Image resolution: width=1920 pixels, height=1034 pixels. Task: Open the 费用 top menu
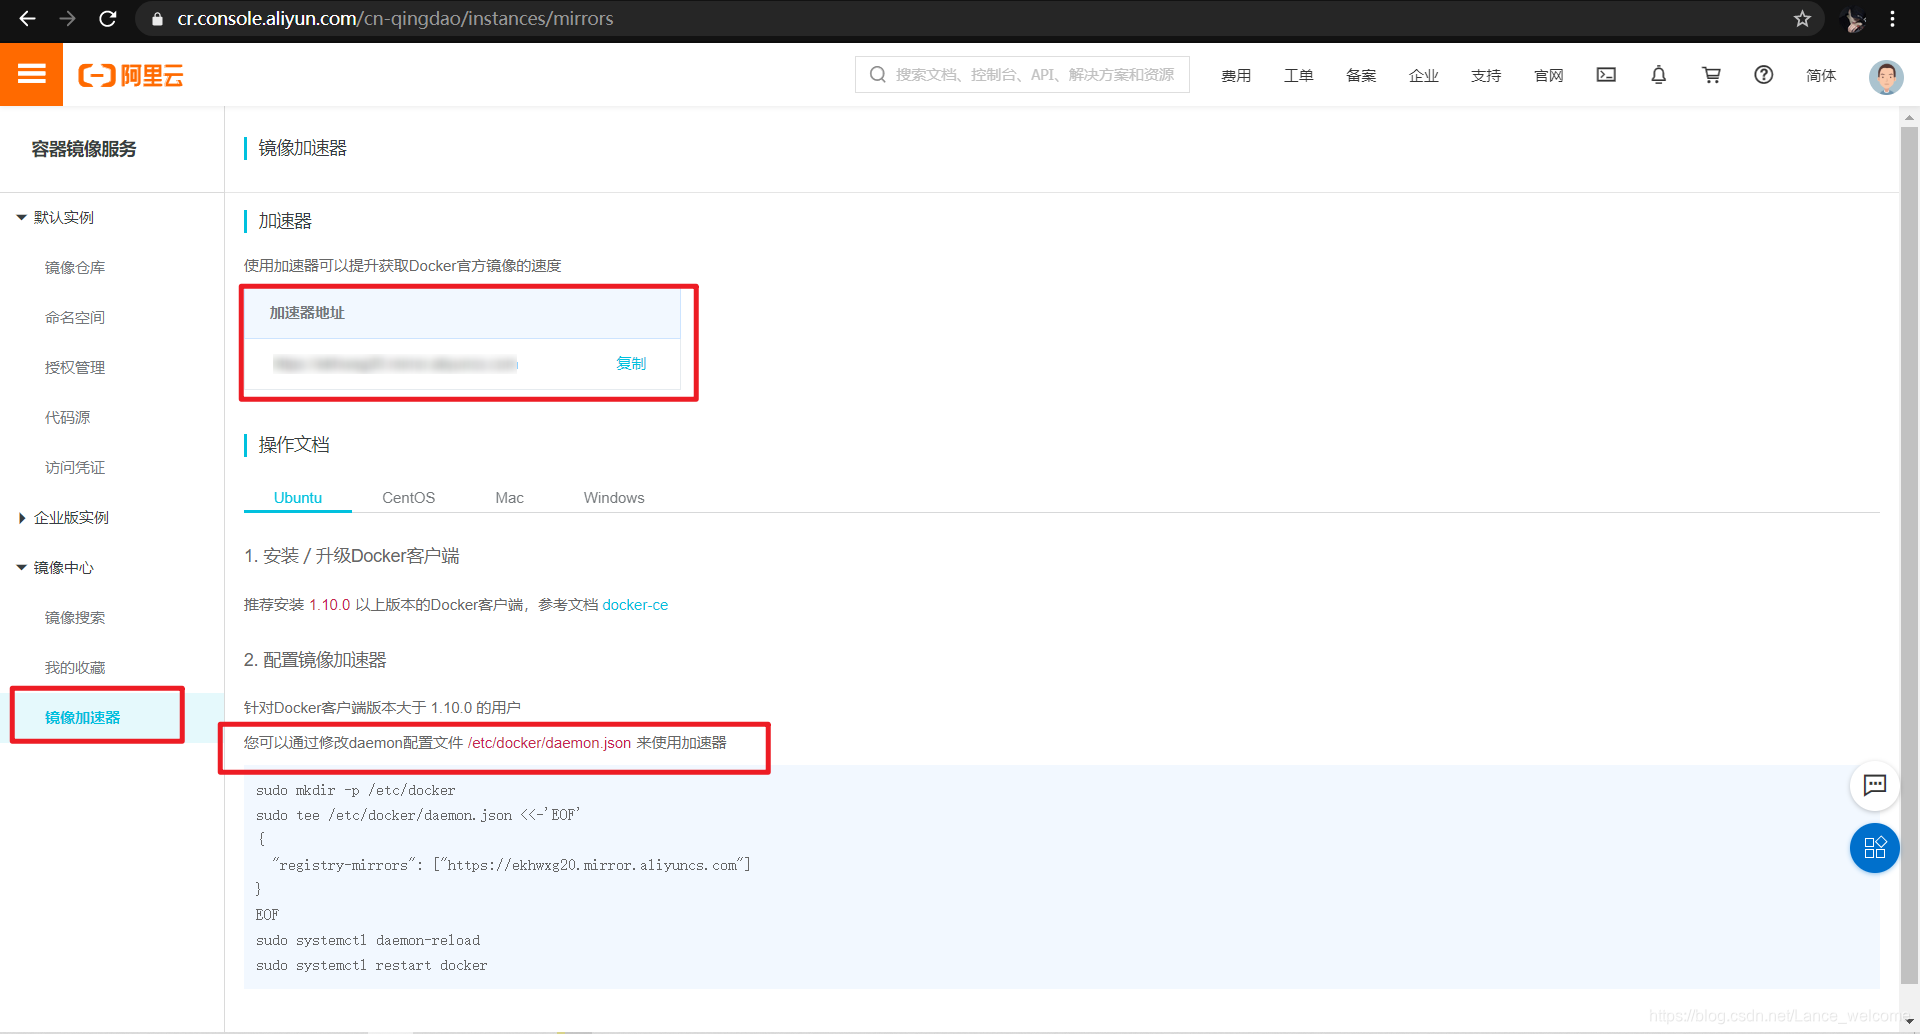[x=1236, y=75]
